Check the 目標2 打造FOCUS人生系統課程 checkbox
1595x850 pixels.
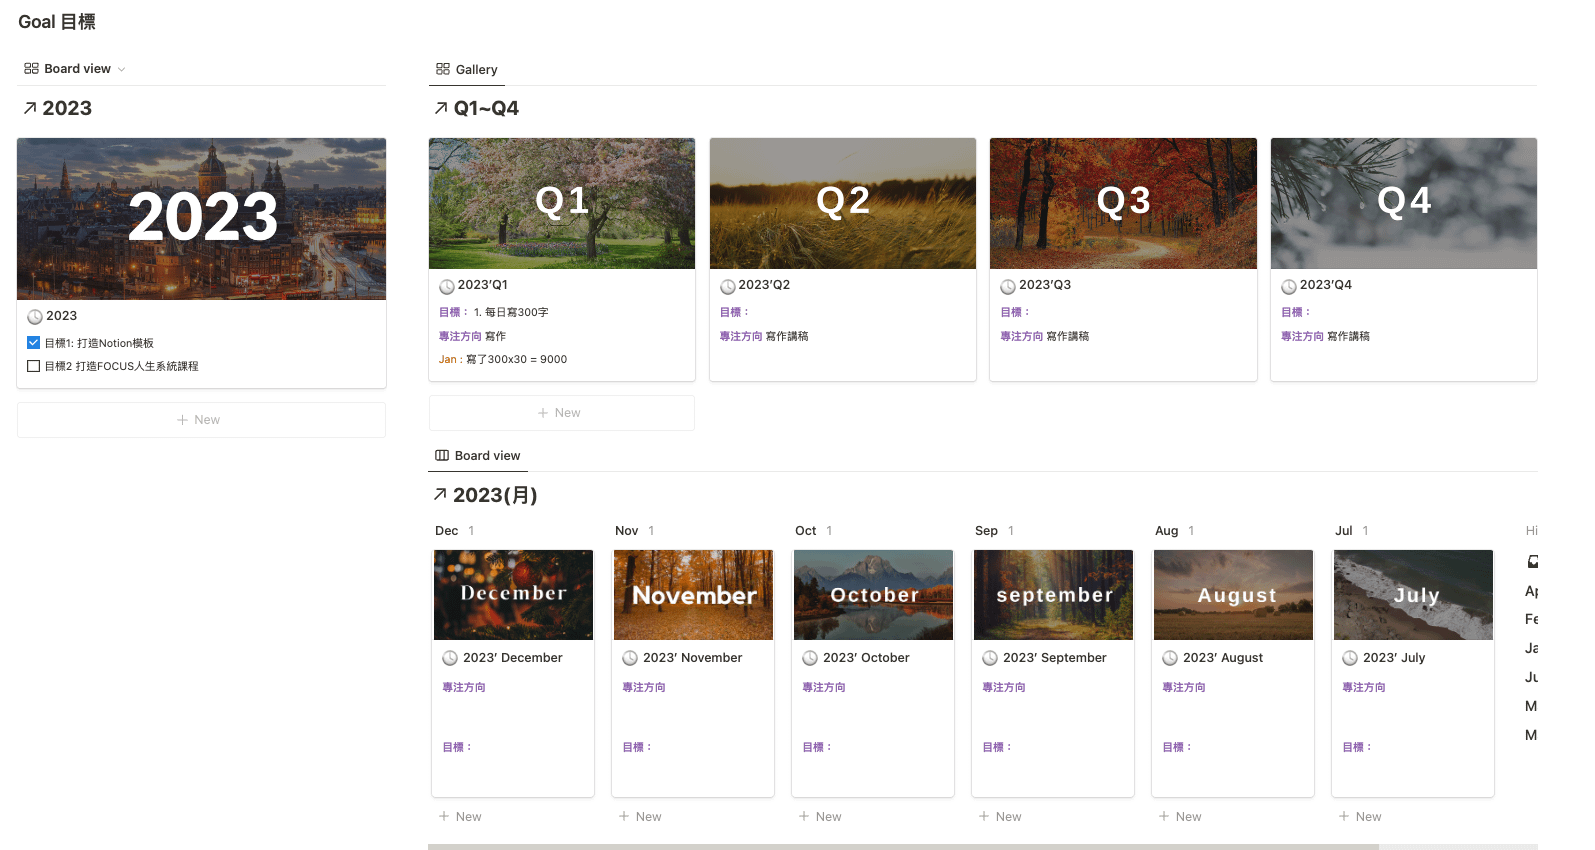[34, 366]
